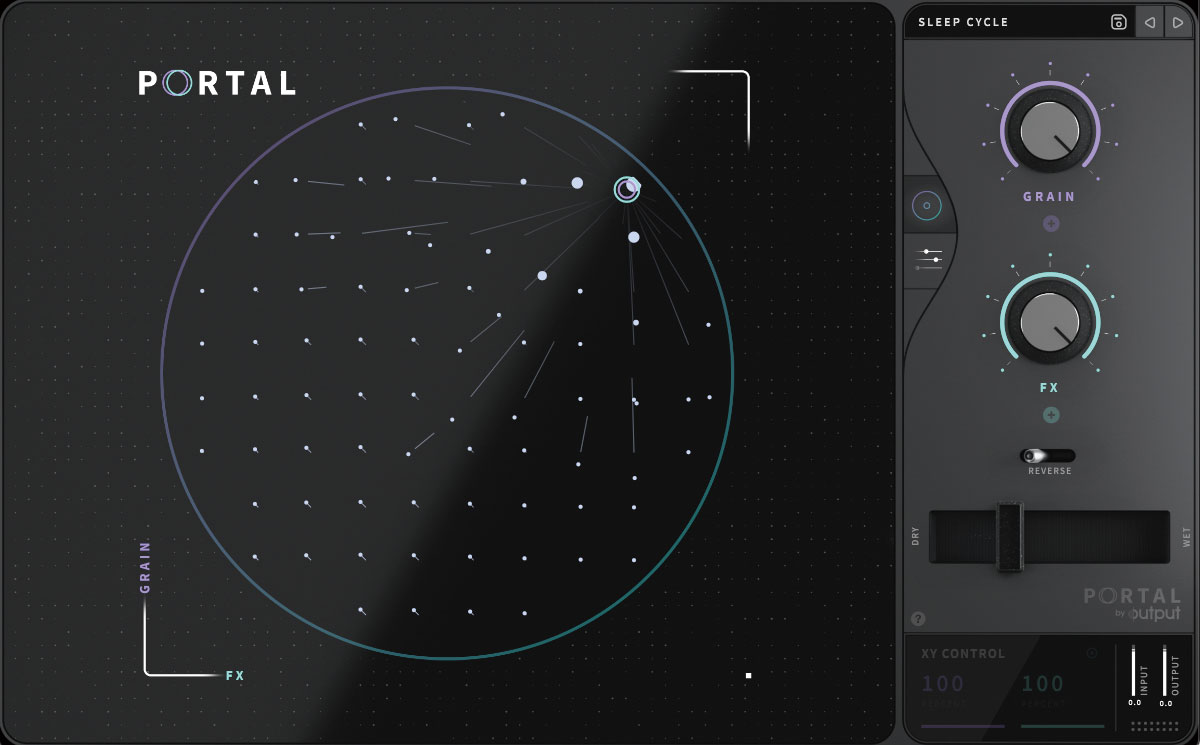Click the DRY label beside the mix slider
Image resolution: width=1200 pixels, height=745 pixels.
915,537
